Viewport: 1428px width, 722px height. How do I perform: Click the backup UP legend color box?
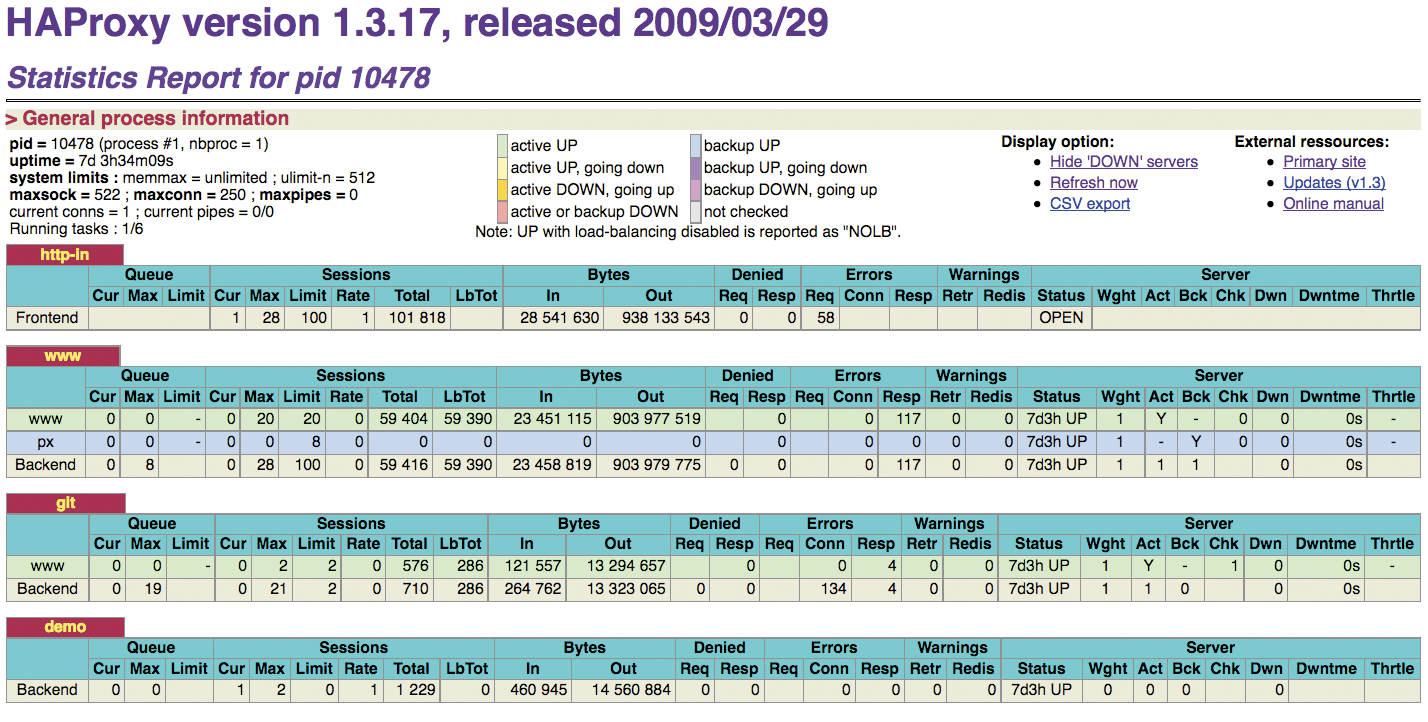pyautogui.click(x=696, y=146)
